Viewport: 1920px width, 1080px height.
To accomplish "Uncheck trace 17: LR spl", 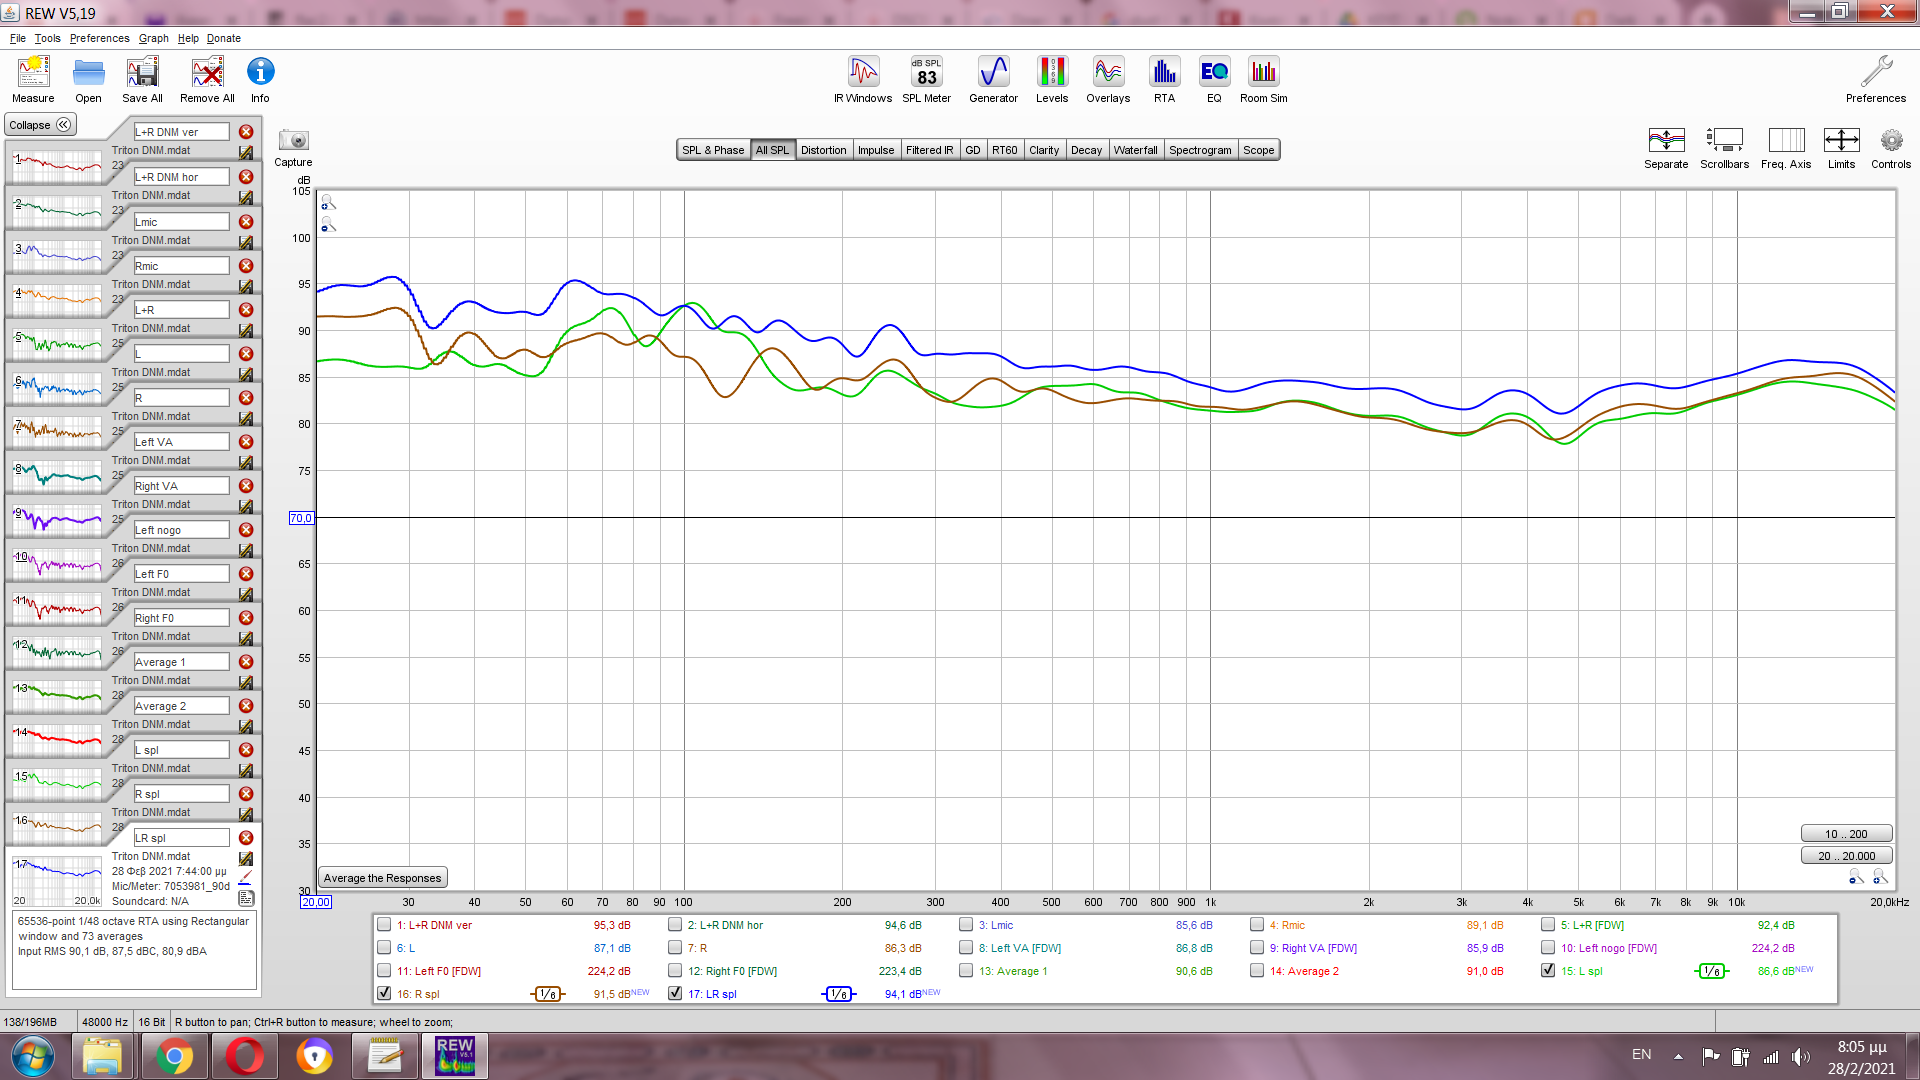I will (675, 994).
